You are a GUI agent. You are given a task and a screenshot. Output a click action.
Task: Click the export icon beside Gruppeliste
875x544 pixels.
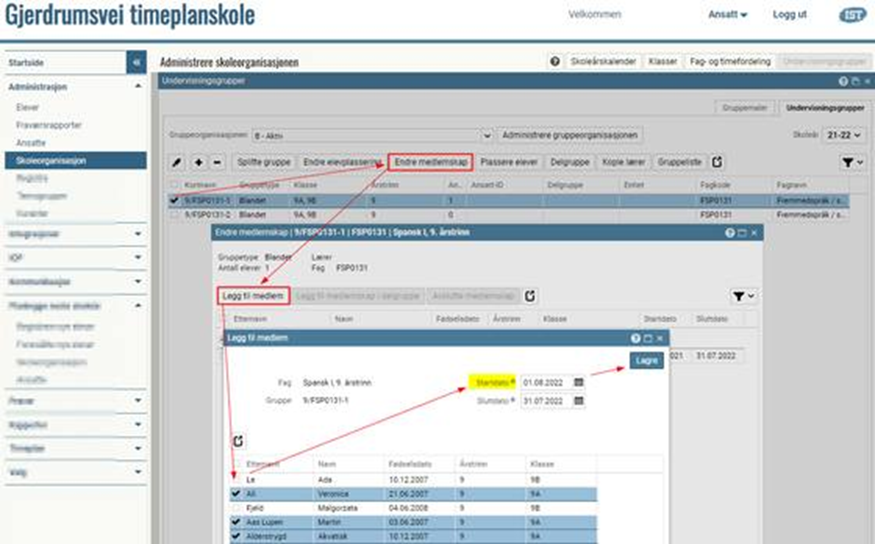pyautogui.click(x=717, y=162)
